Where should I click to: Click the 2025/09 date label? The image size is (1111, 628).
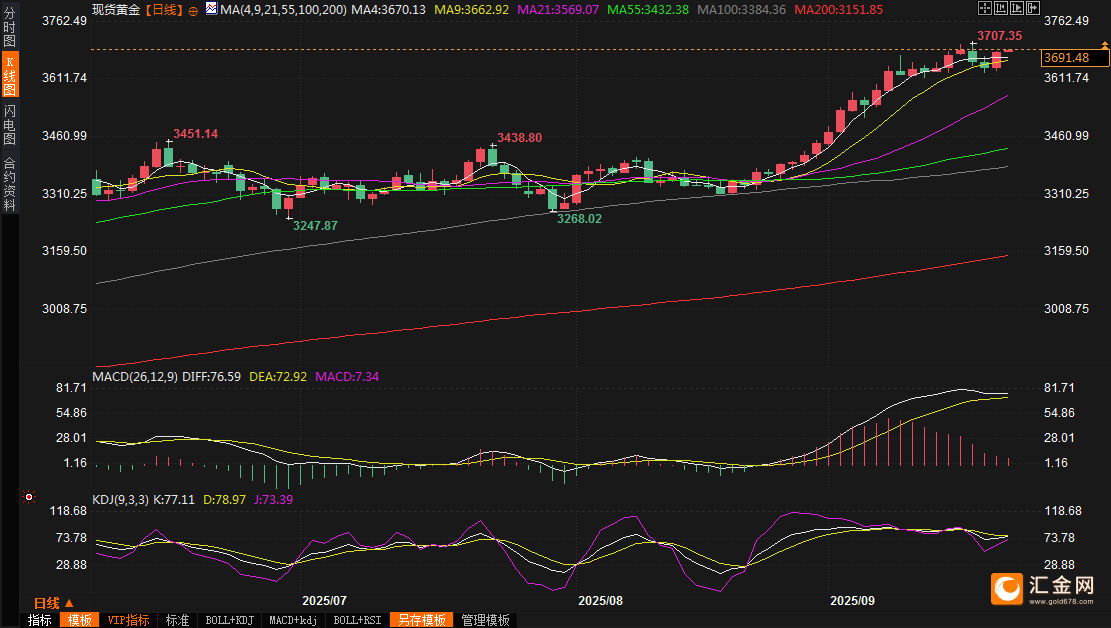point(852,600)
